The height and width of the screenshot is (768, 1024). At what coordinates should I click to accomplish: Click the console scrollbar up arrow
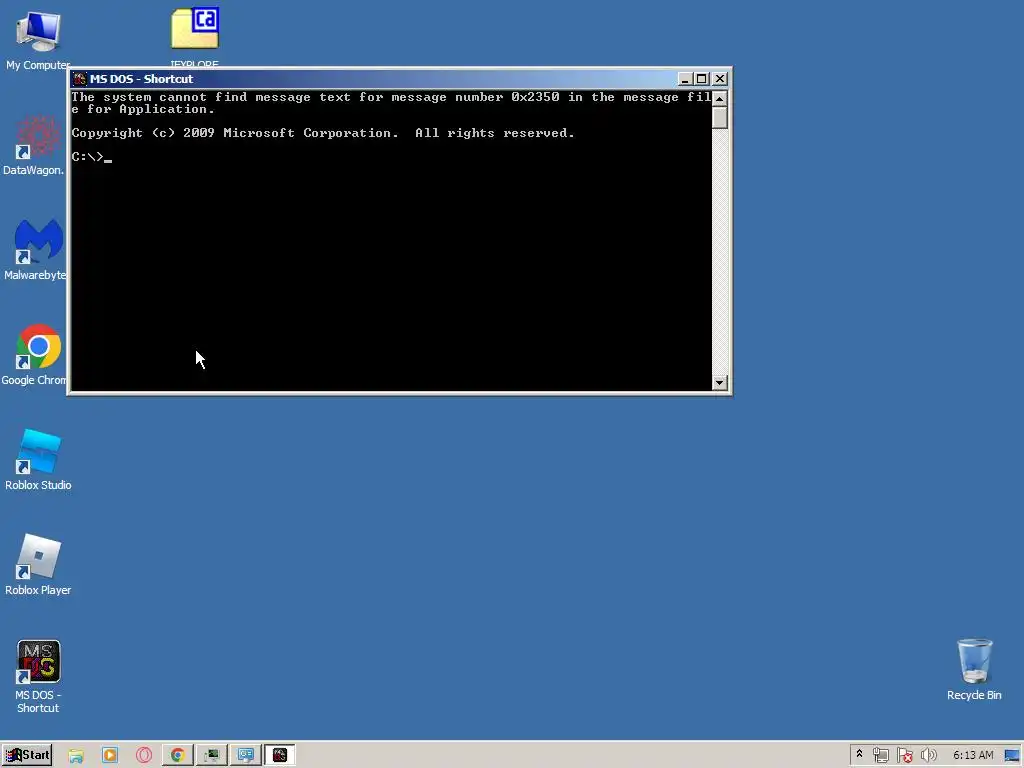720,99
